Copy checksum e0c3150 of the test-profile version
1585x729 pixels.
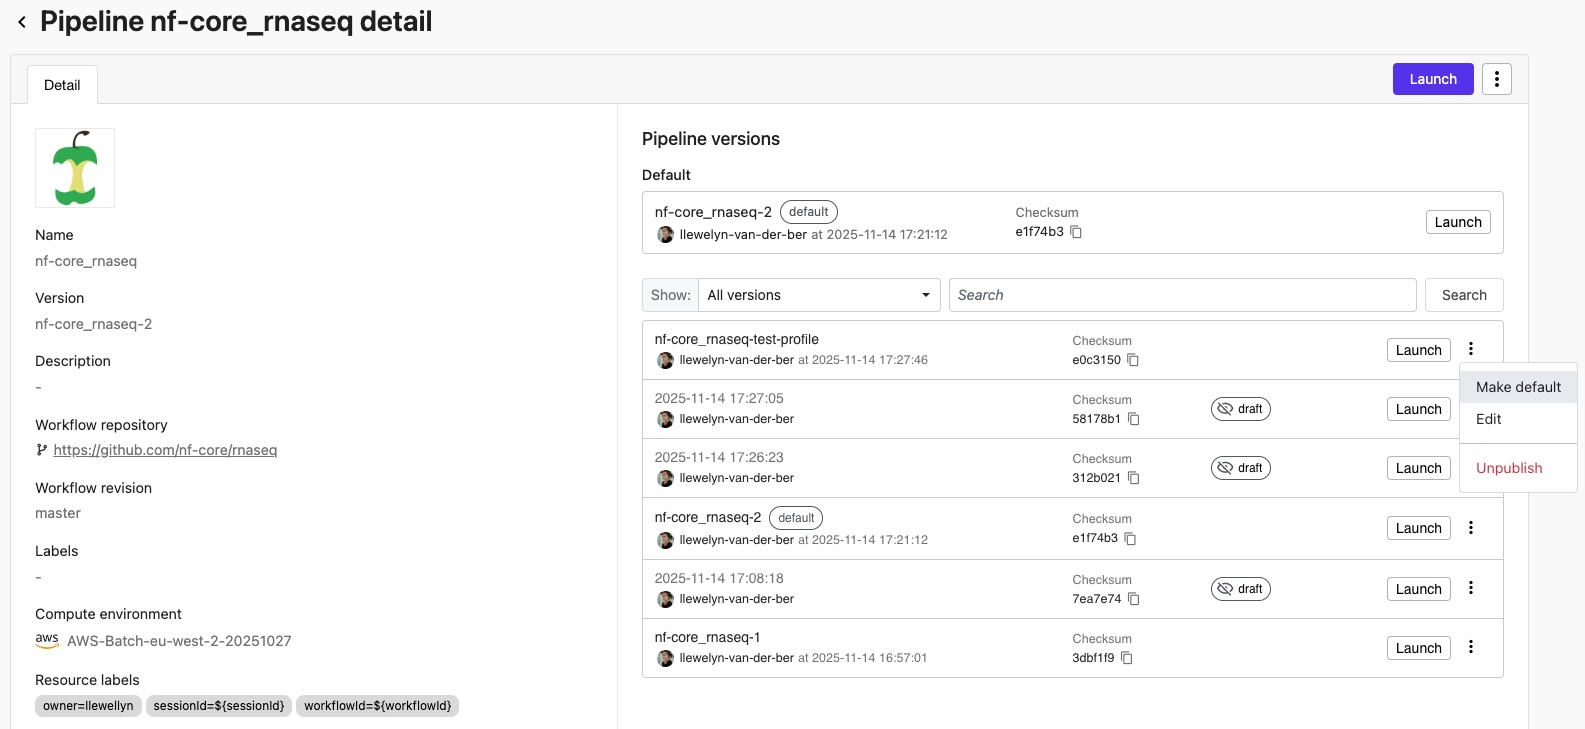click(1133, 360)
